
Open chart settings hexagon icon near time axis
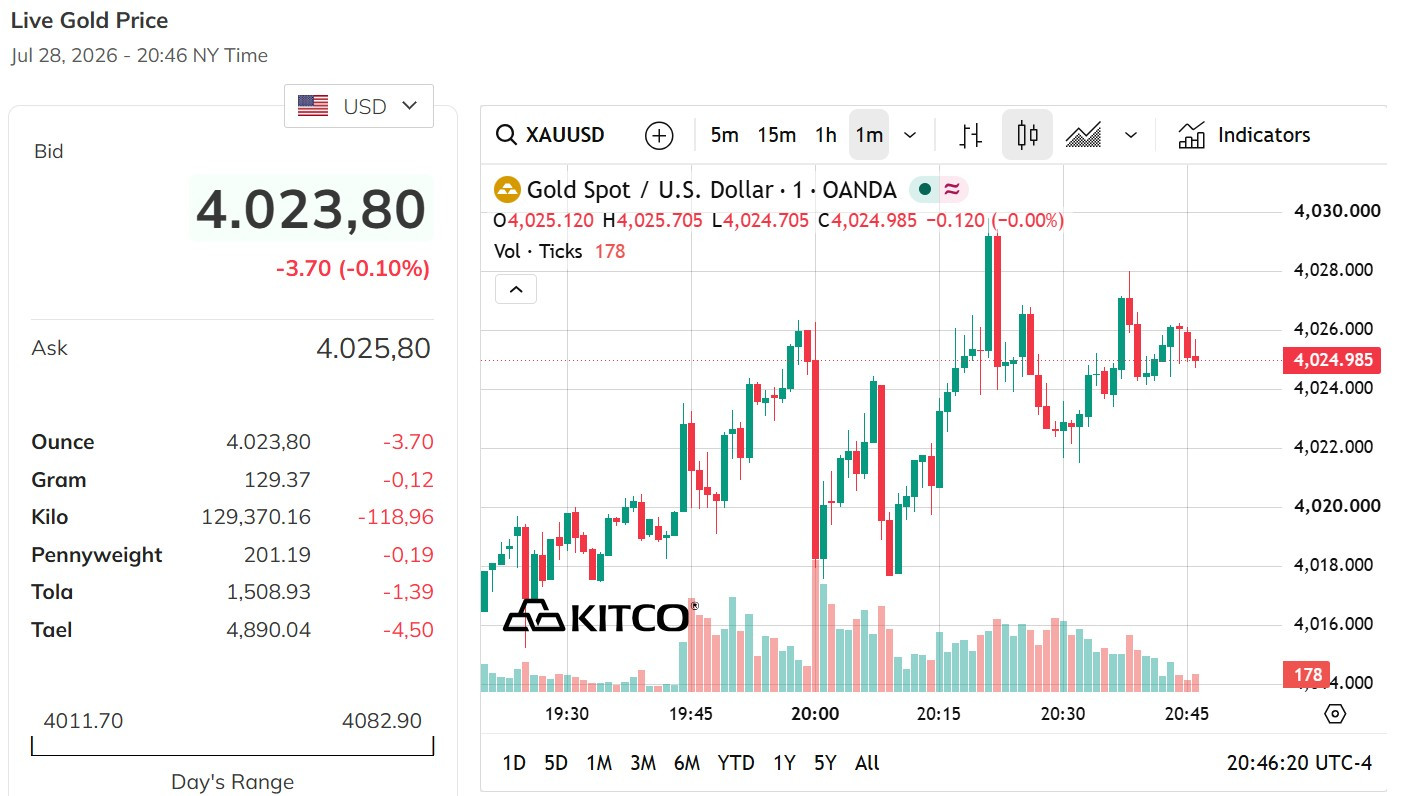tap(1335, 714)
